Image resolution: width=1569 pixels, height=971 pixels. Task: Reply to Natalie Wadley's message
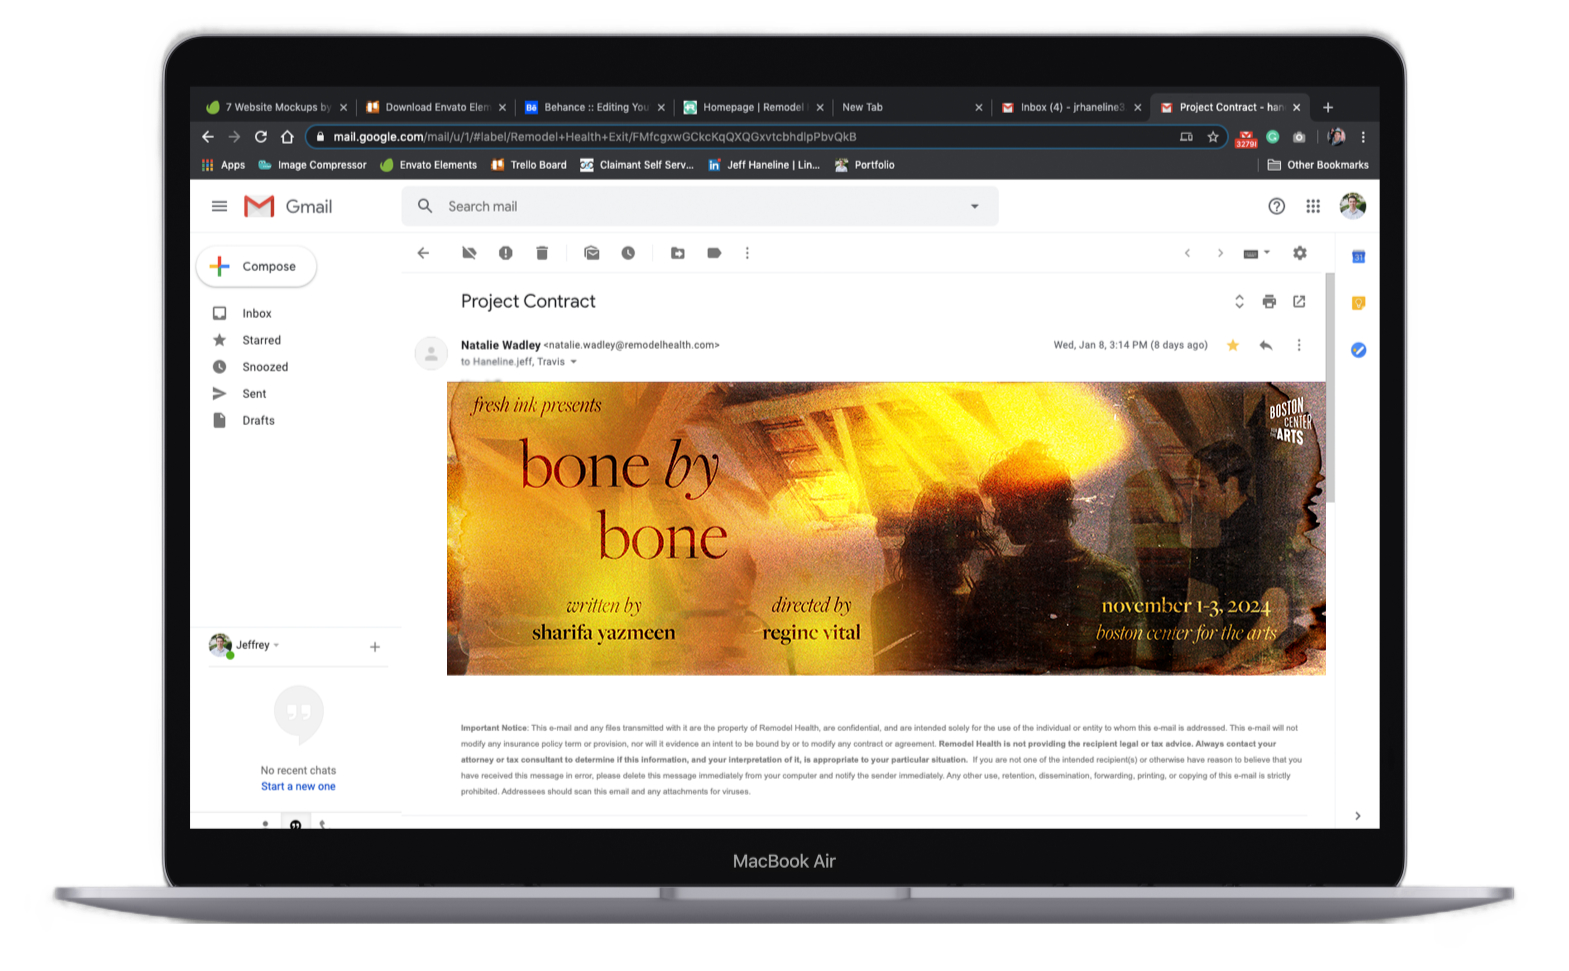(1266, 345)
